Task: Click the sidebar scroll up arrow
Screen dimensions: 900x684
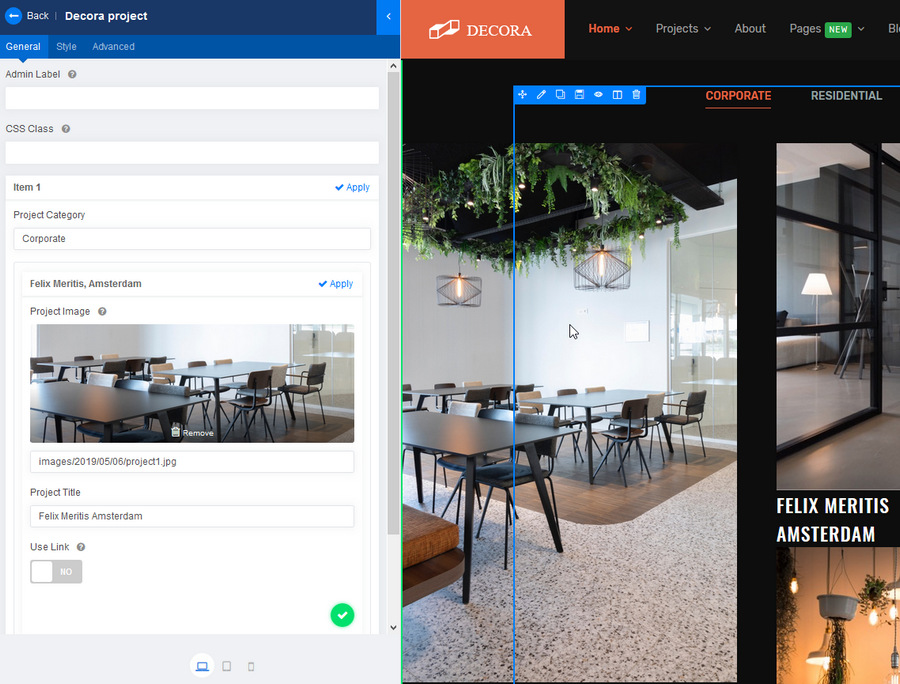Action: [x=393, y=66]
